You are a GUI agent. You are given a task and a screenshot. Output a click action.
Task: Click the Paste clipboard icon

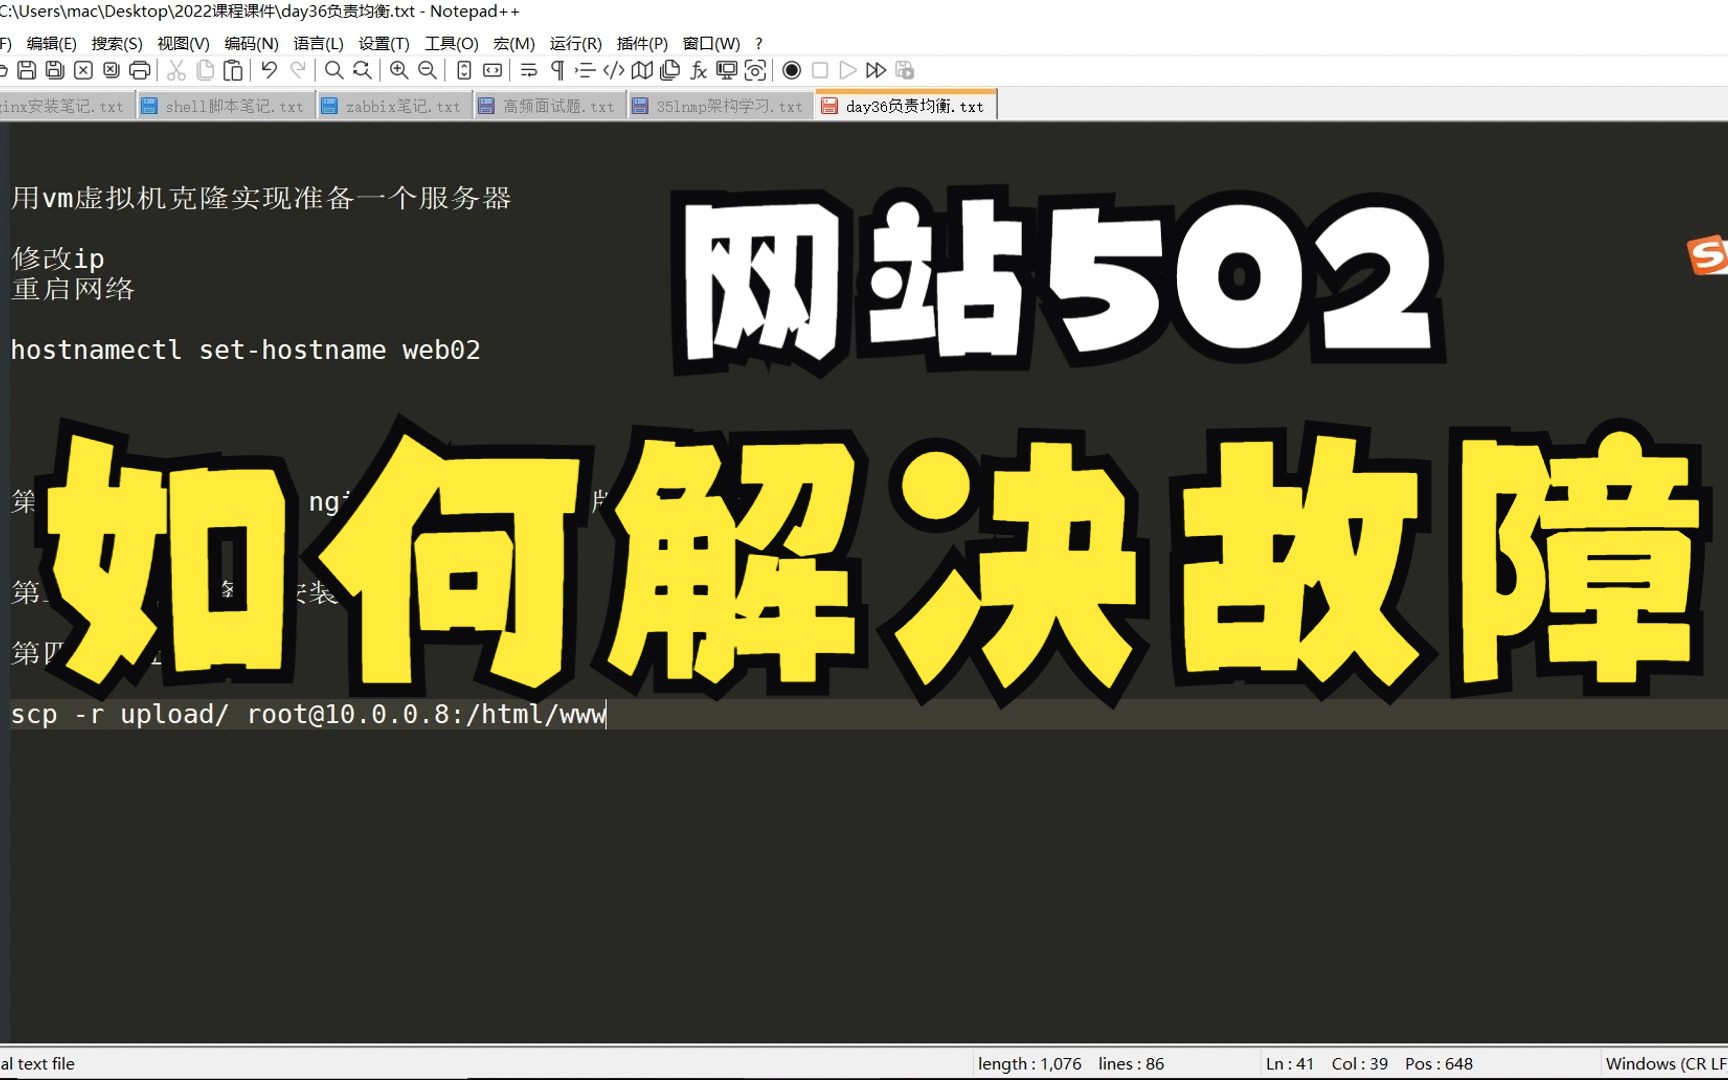coord(233,70)
